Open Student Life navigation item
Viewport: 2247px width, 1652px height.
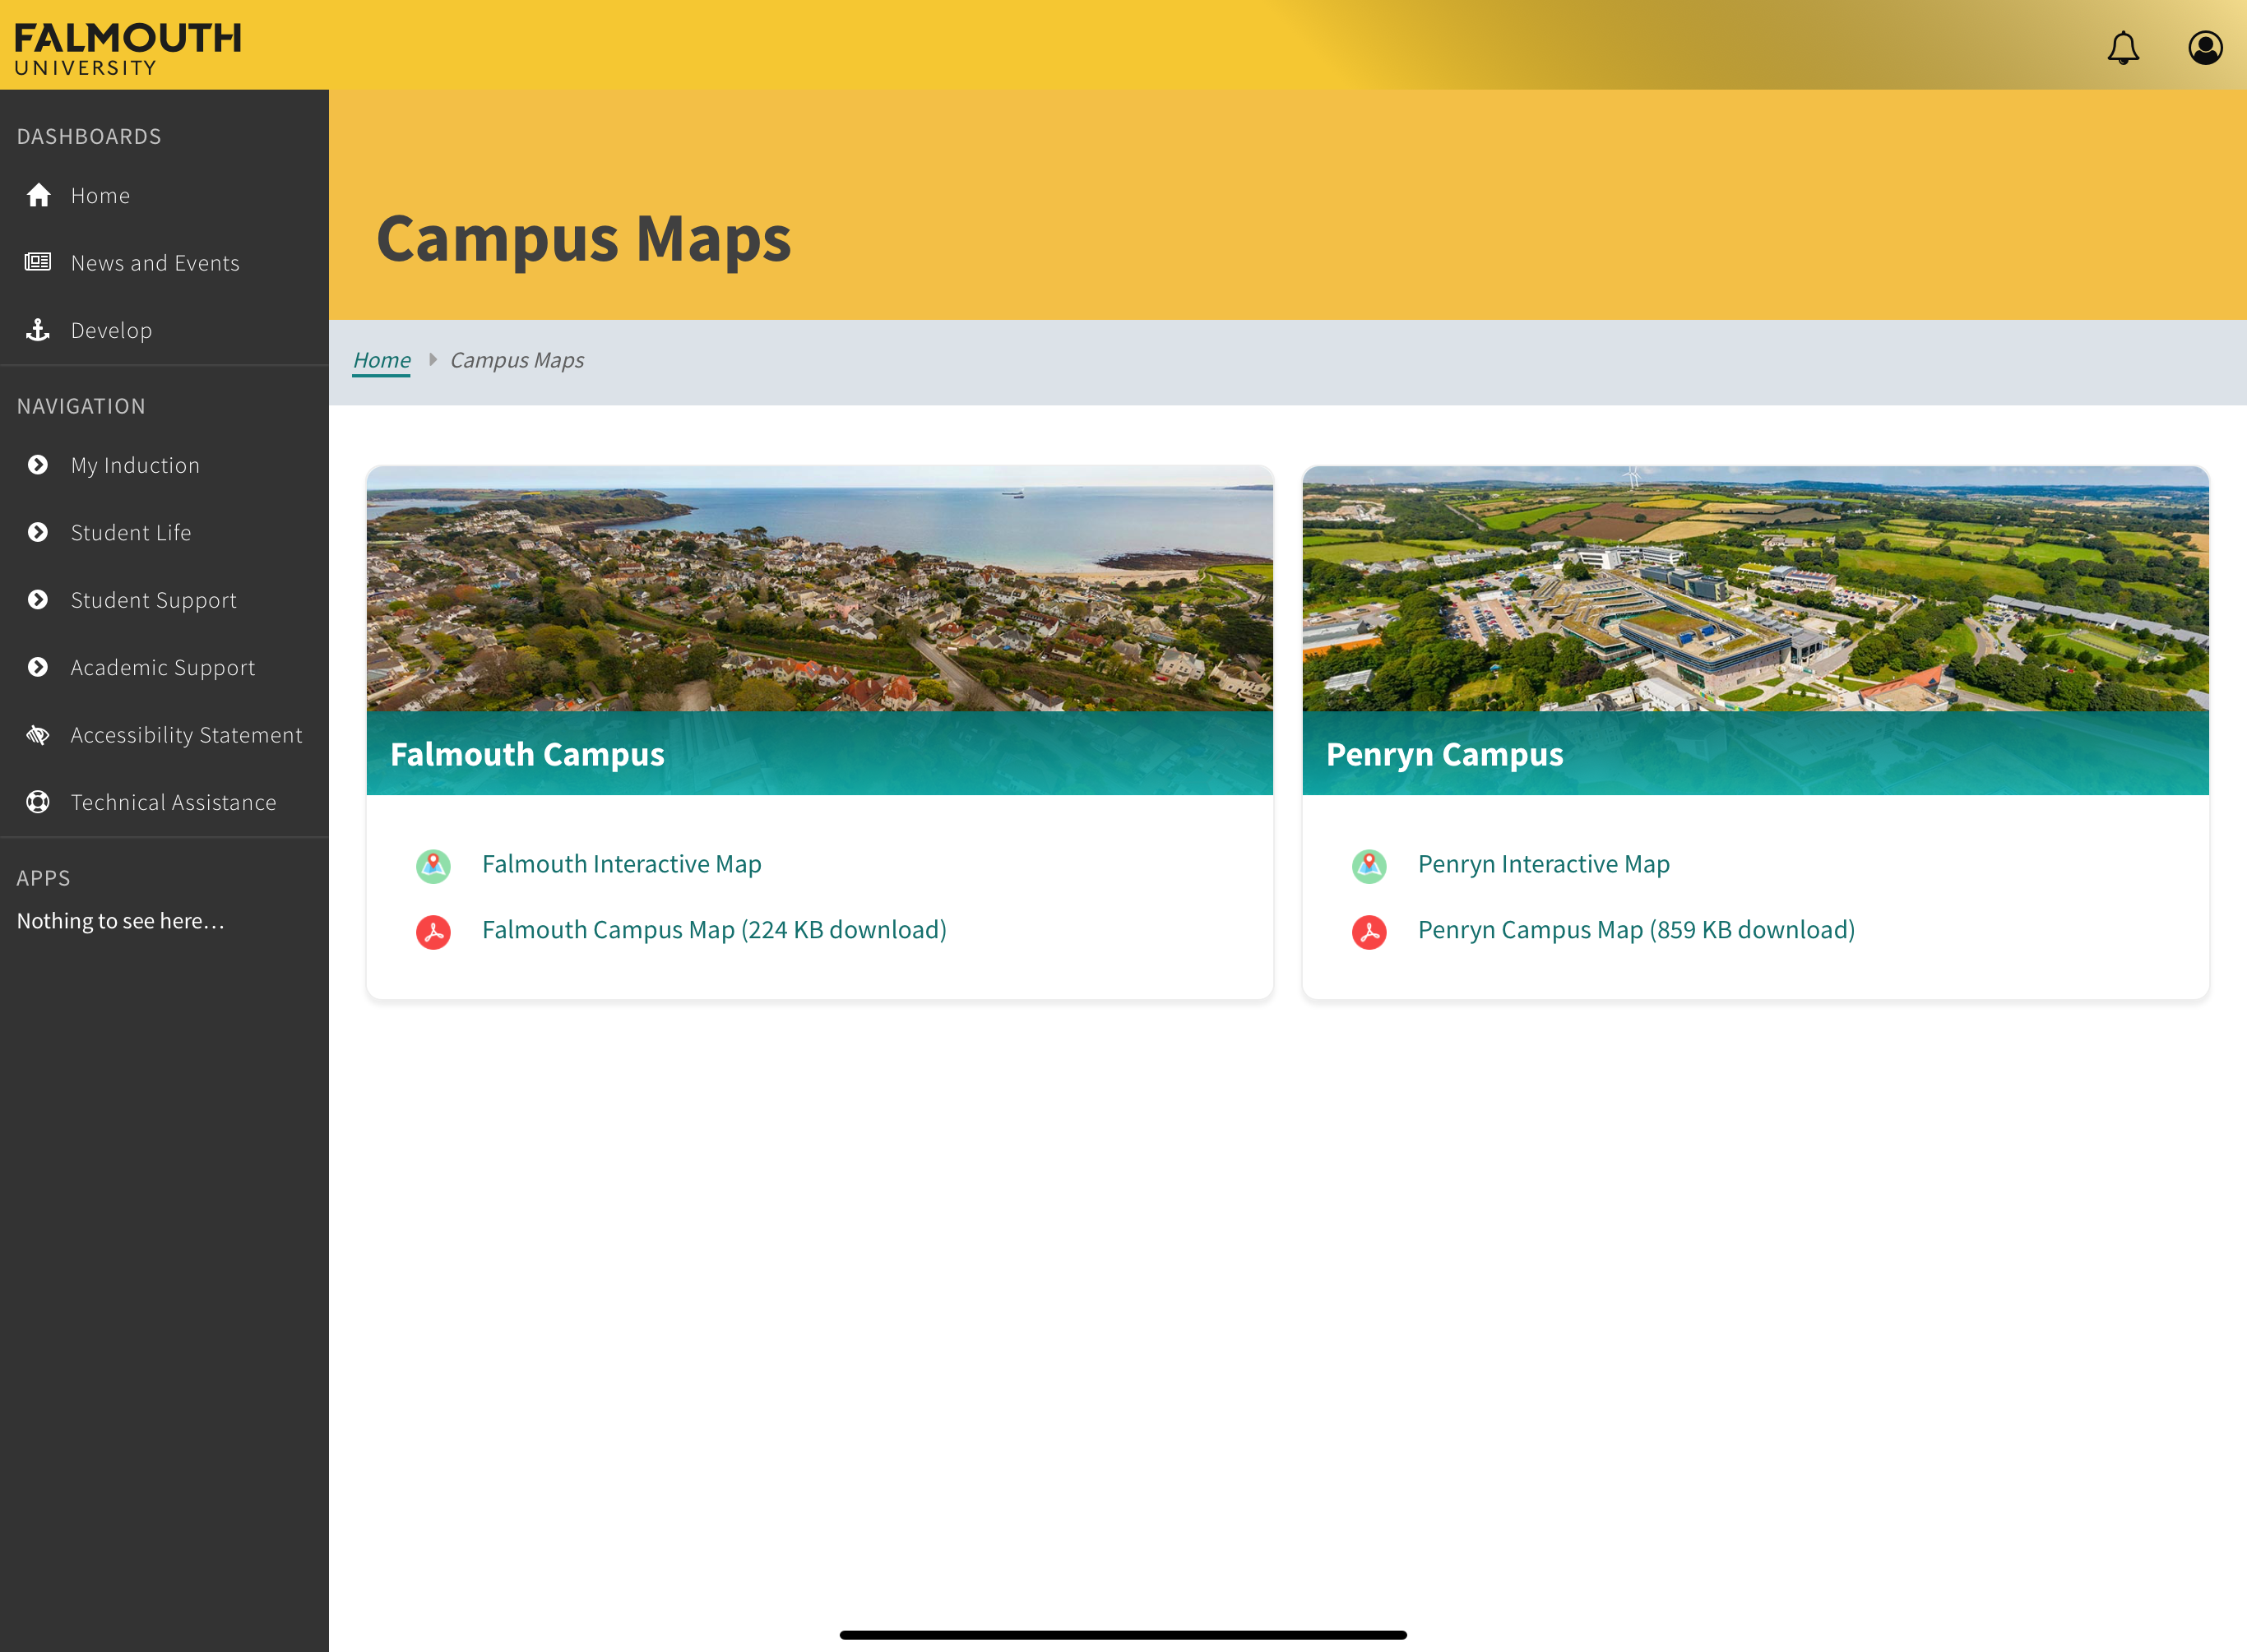point(164,532)
